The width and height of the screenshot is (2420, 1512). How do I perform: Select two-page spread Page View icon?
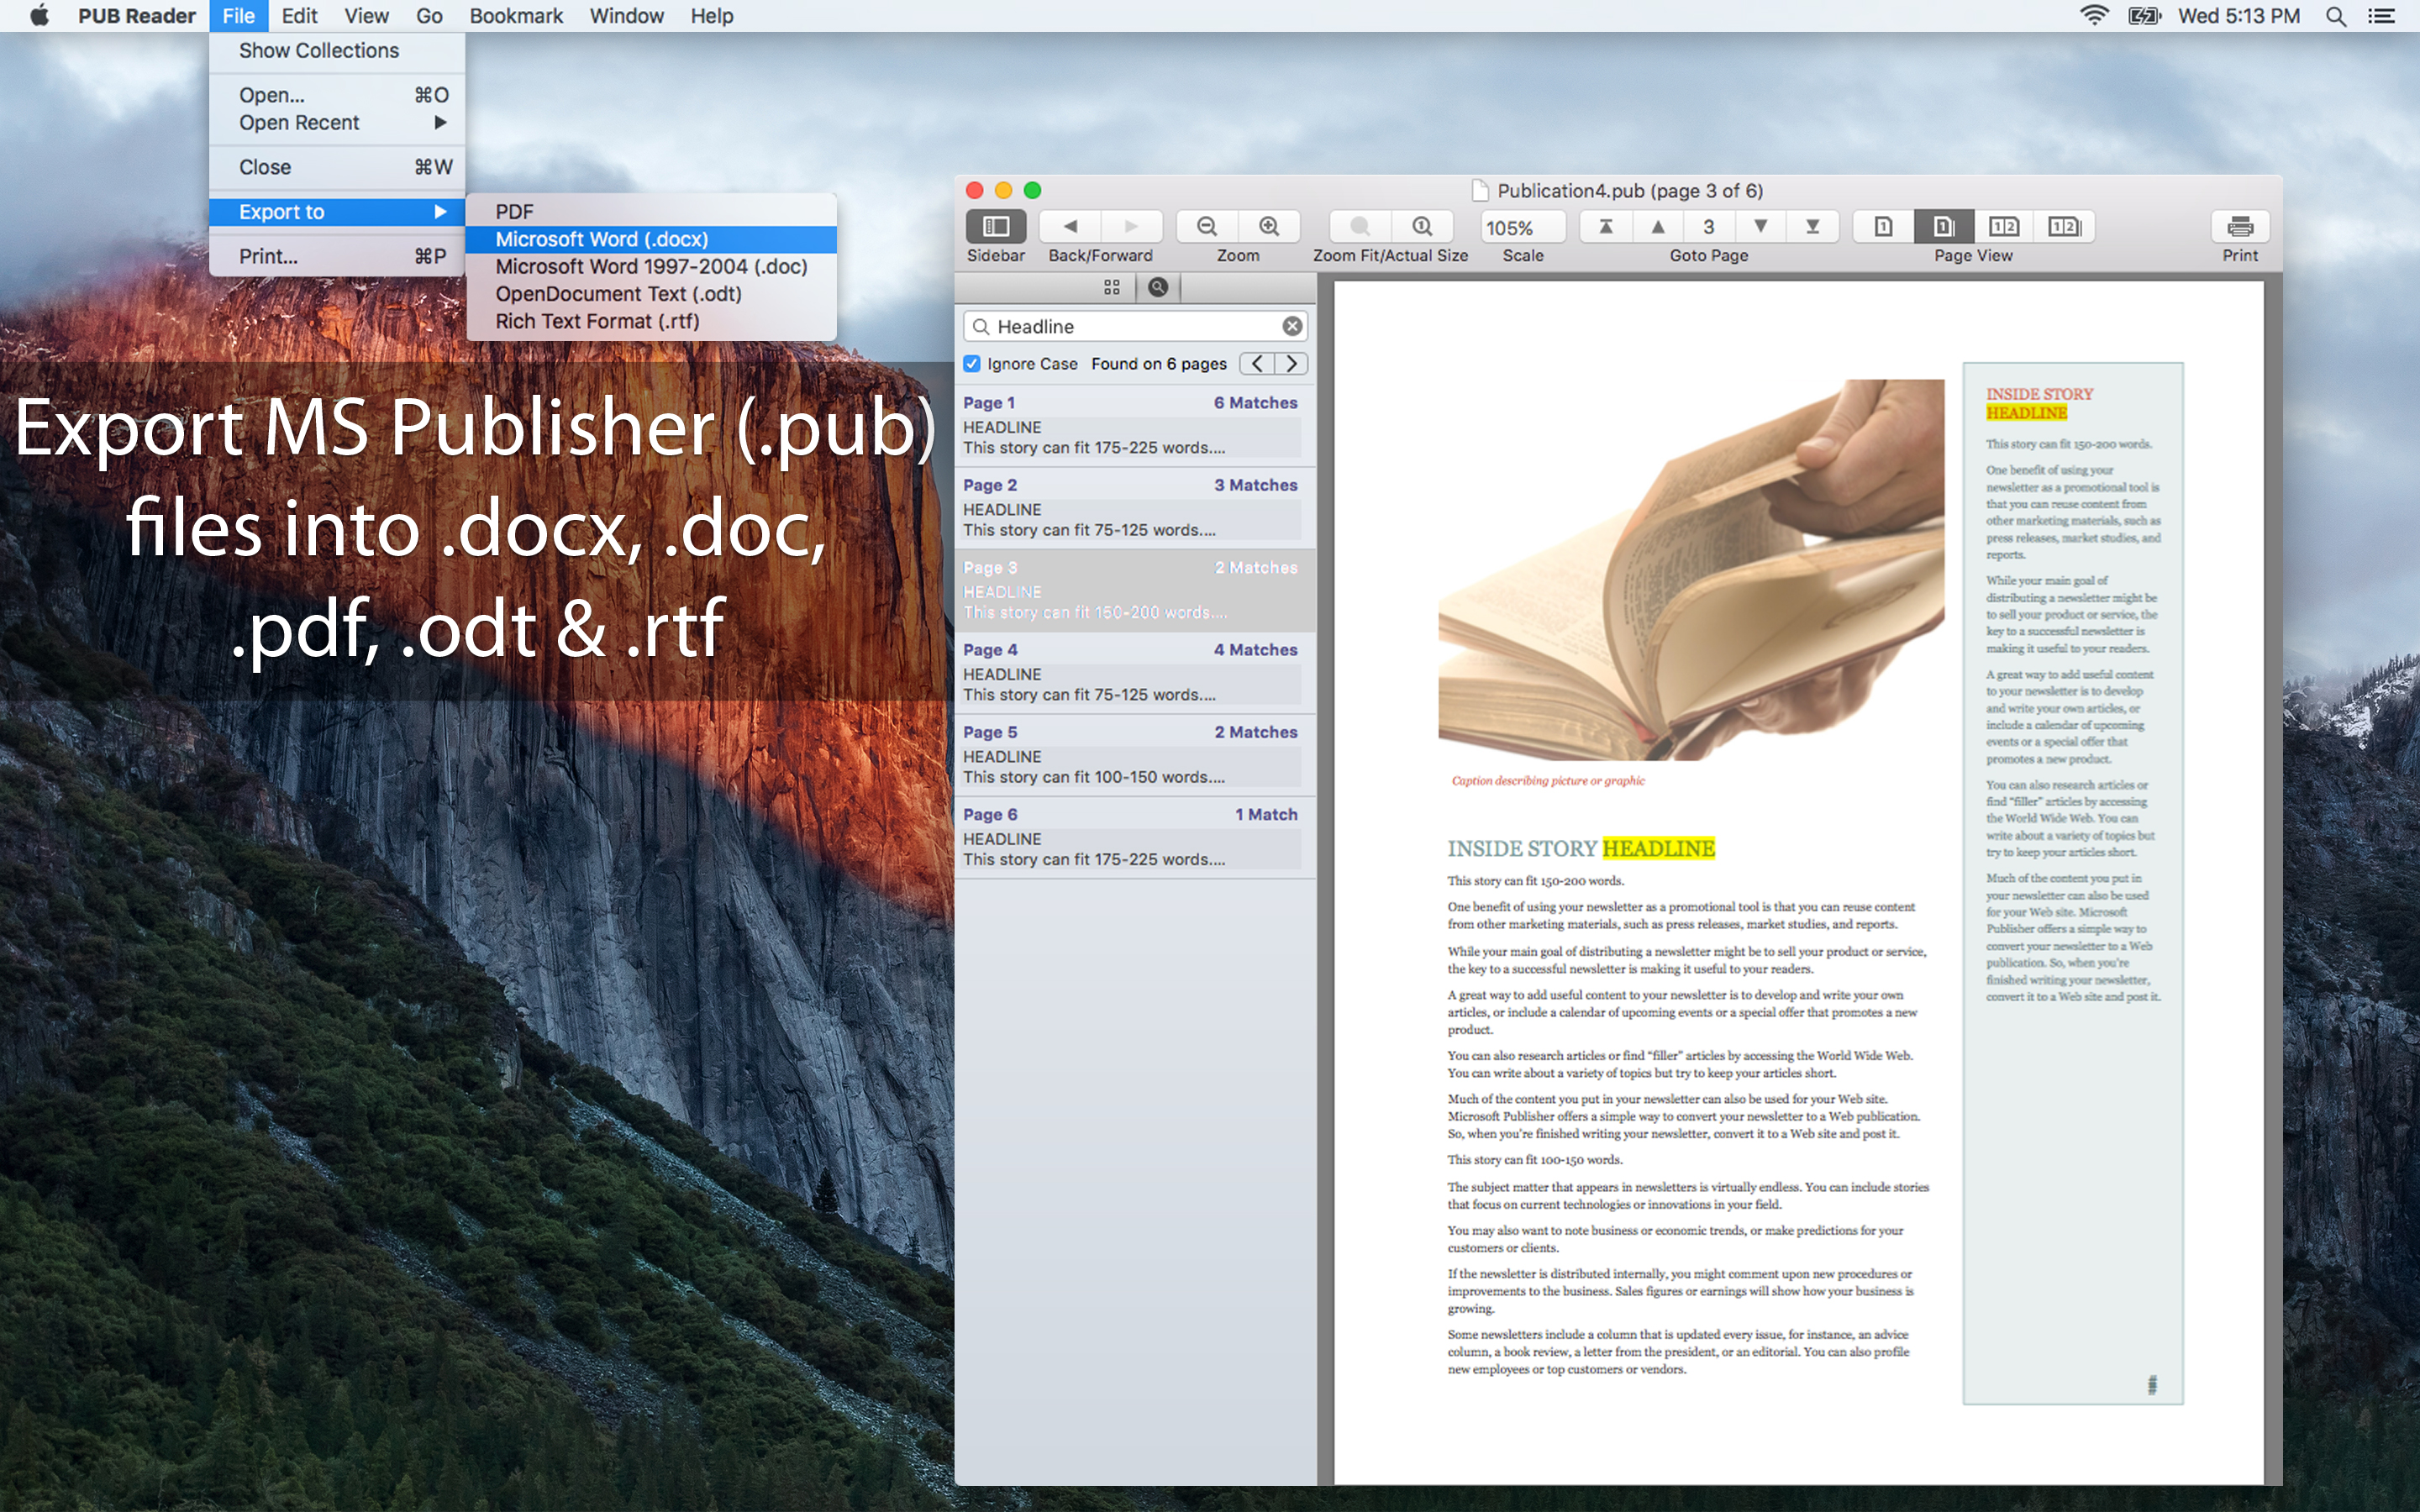pyautogui.click(x=2004, y=226)
